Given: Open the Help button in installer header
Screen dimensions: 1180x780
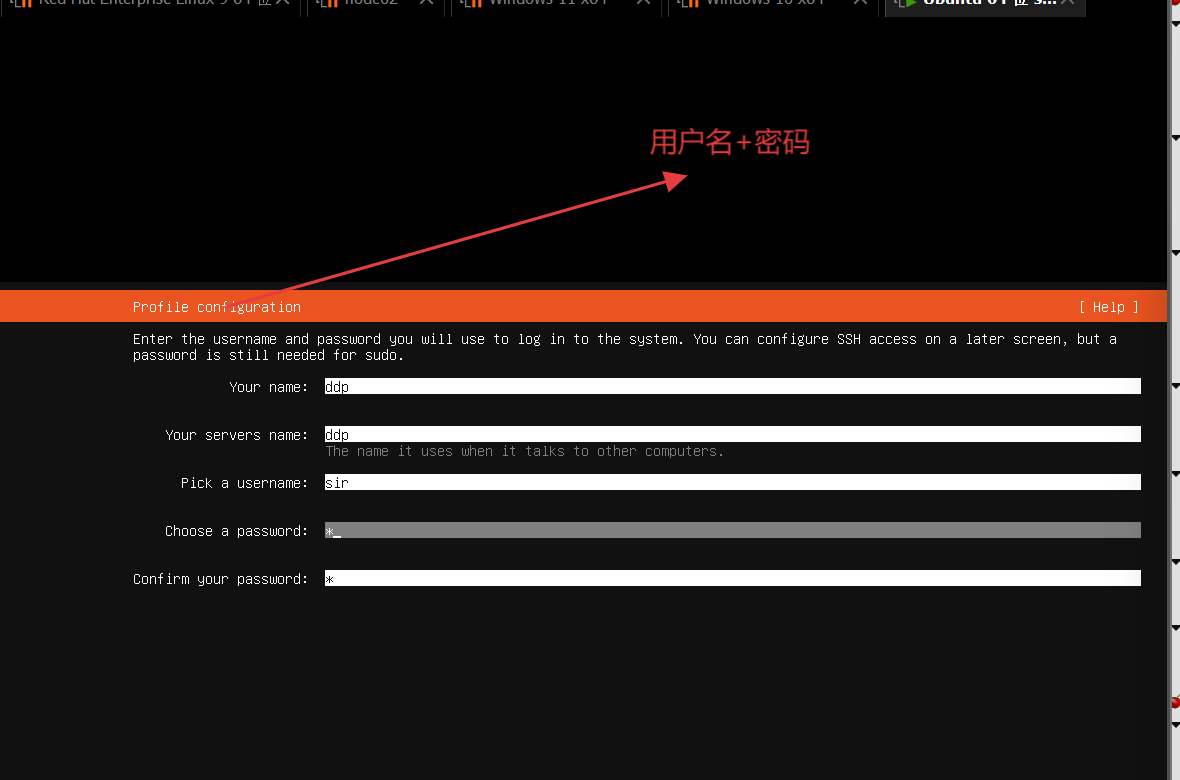Looking at the screenshot, I should pyautogui.click(x=1109, y=307).
